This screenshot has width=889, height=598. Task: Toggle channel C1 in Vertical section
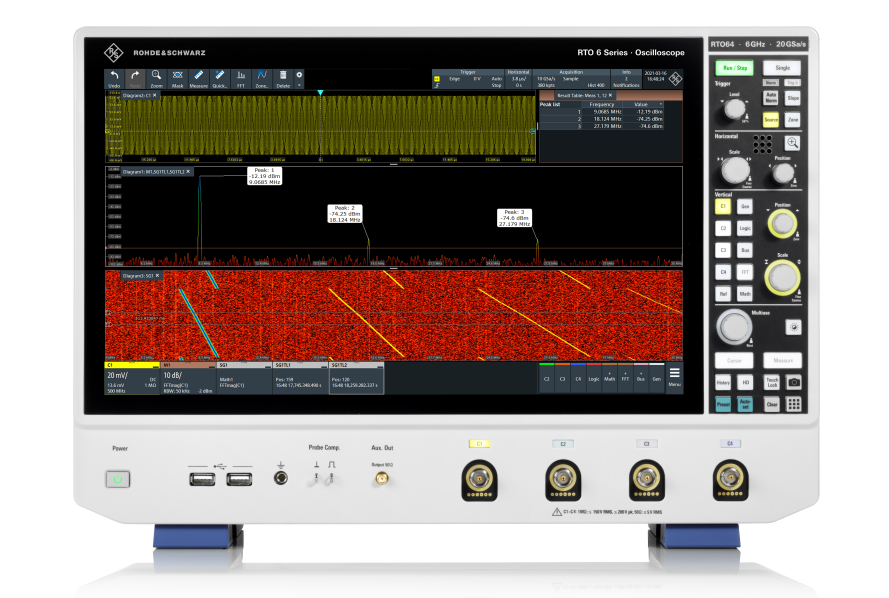(723, 205)
